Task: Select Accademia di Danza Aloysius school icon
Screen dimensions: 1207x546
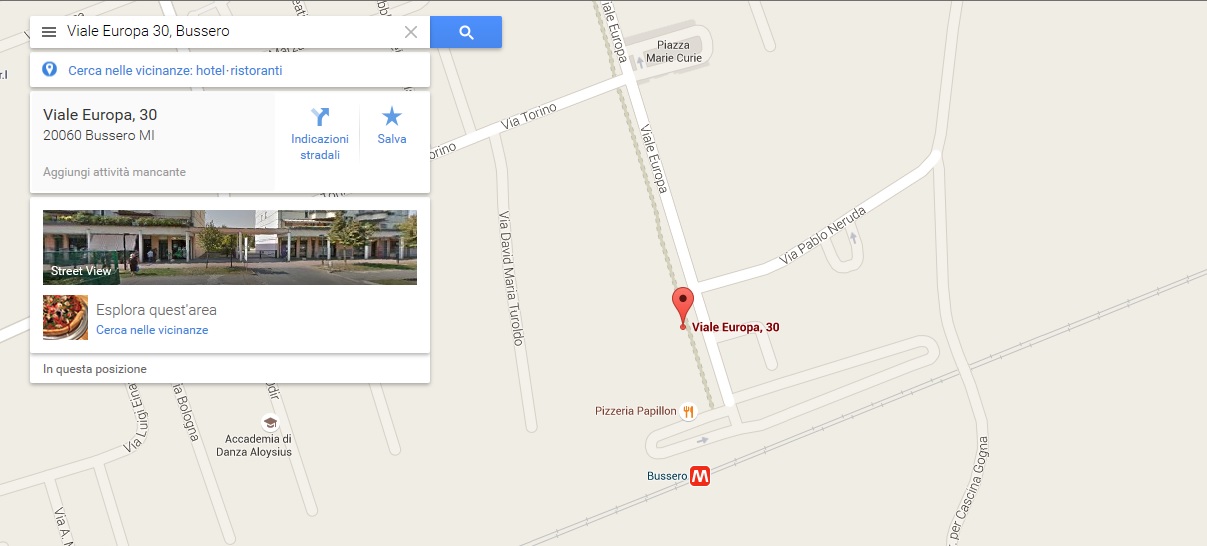Action: [x=269, y=422]
